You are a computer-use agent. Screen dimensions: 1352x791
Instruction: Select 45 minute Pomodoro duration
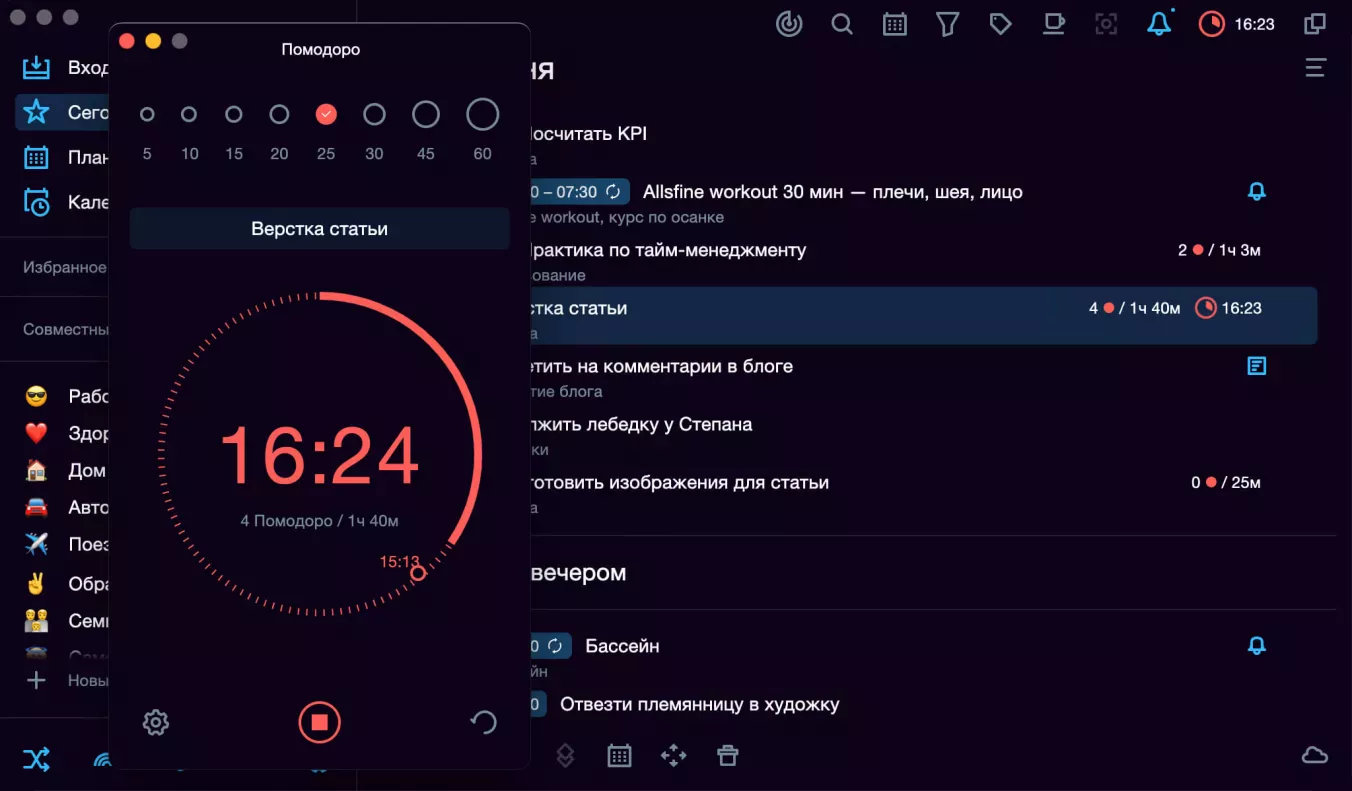pyautogui.click(x=426, y=114)
